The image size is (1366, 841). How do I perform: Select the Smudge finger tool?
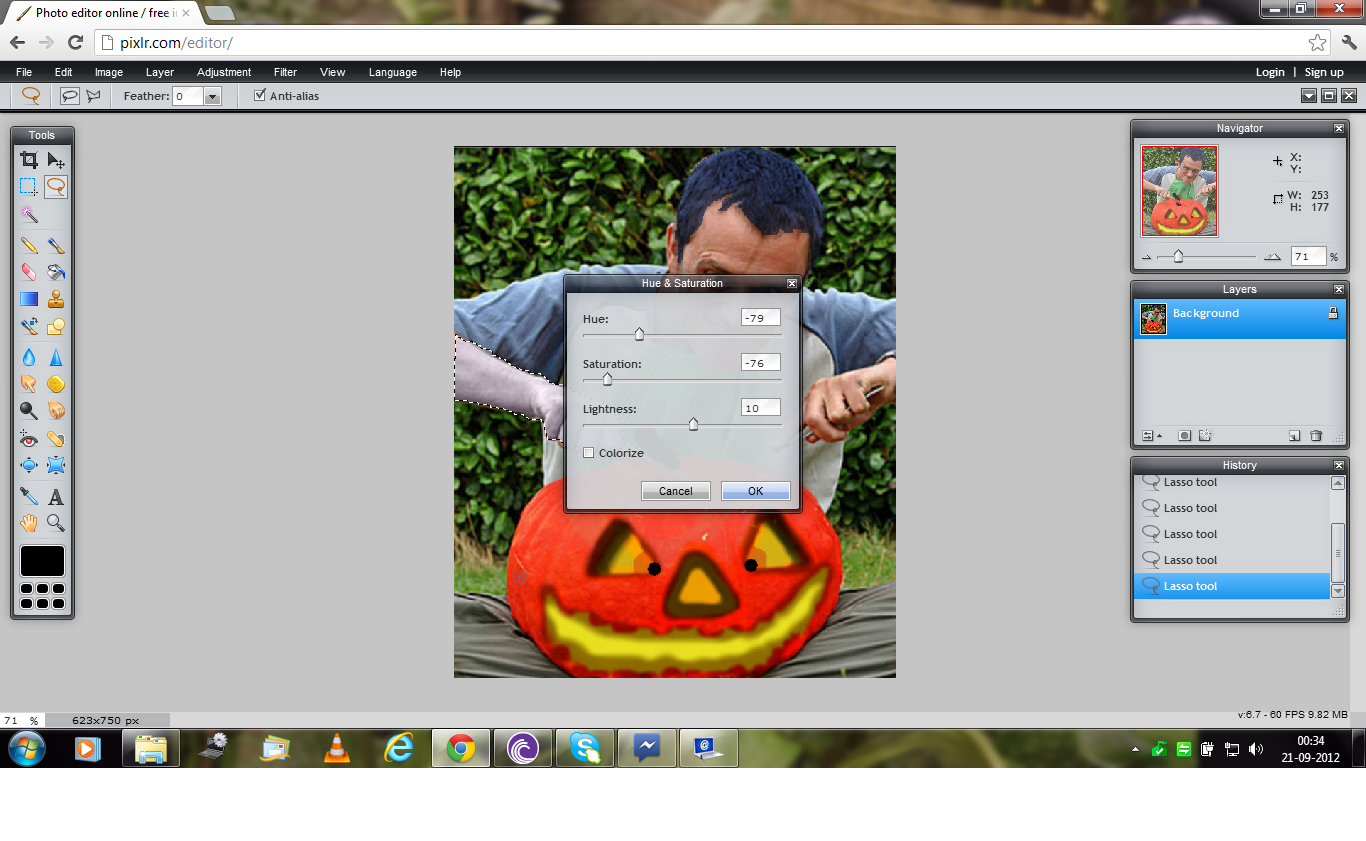(x=29, y=383)
